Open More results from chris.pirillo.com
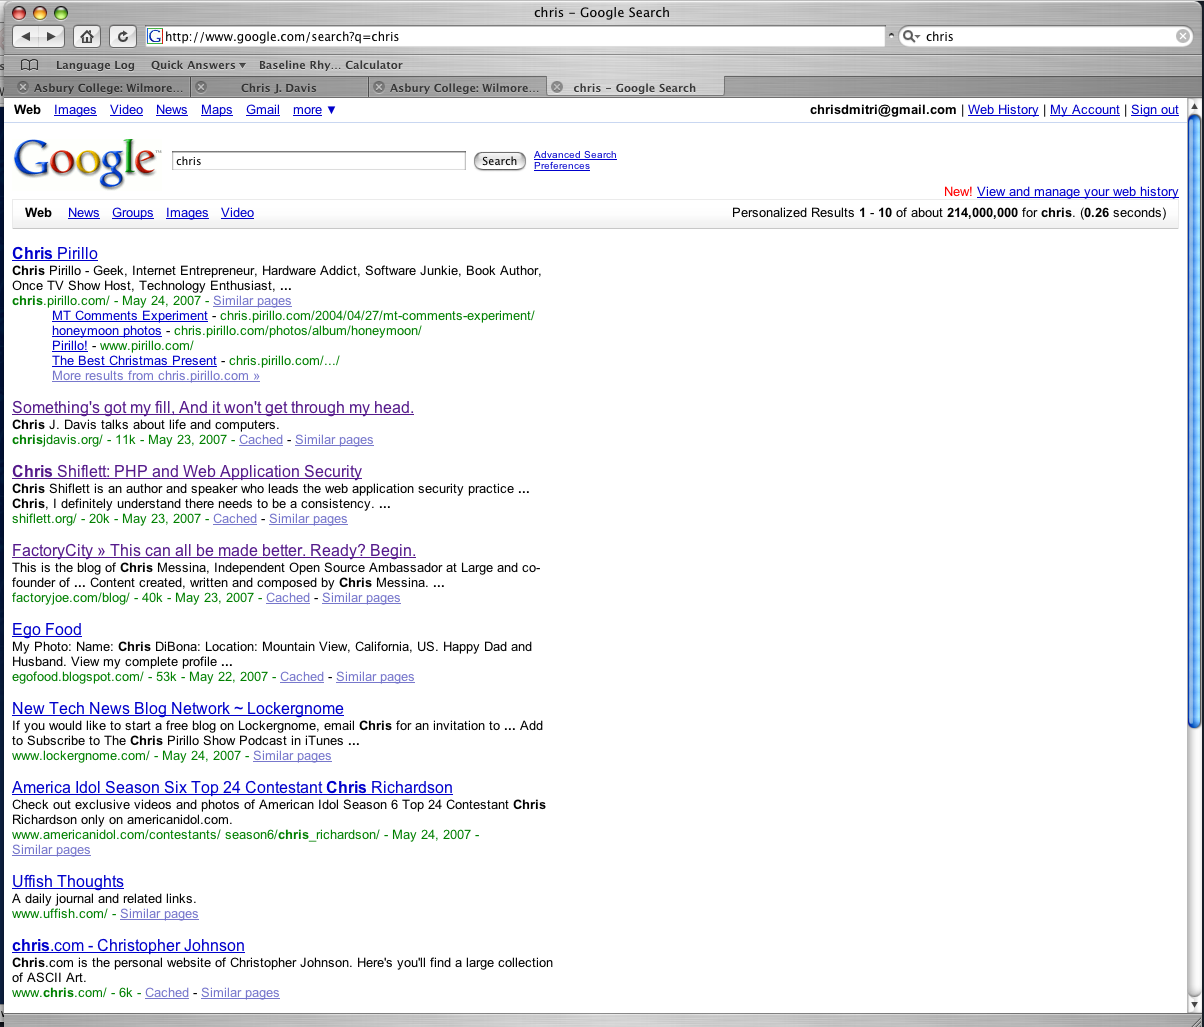 point(156,376)
